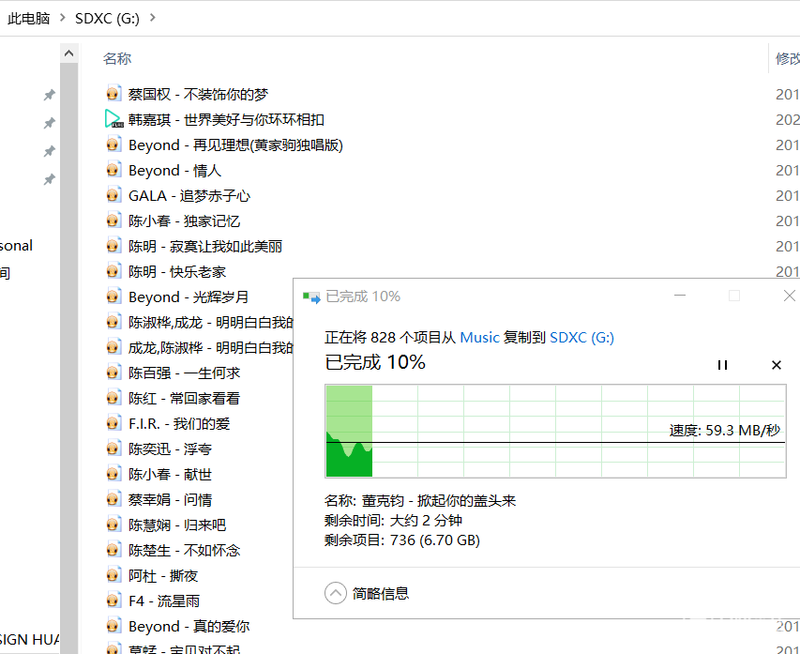Click the file icon for 陈奕迅 - 浮夸
The image size is (800, 654).
point(114,448)
